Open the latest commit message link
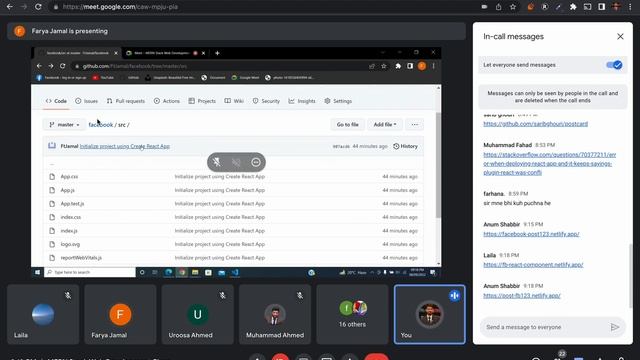This screenshot has height=360, width=640. pyautogui.click(x=124, y=146)
